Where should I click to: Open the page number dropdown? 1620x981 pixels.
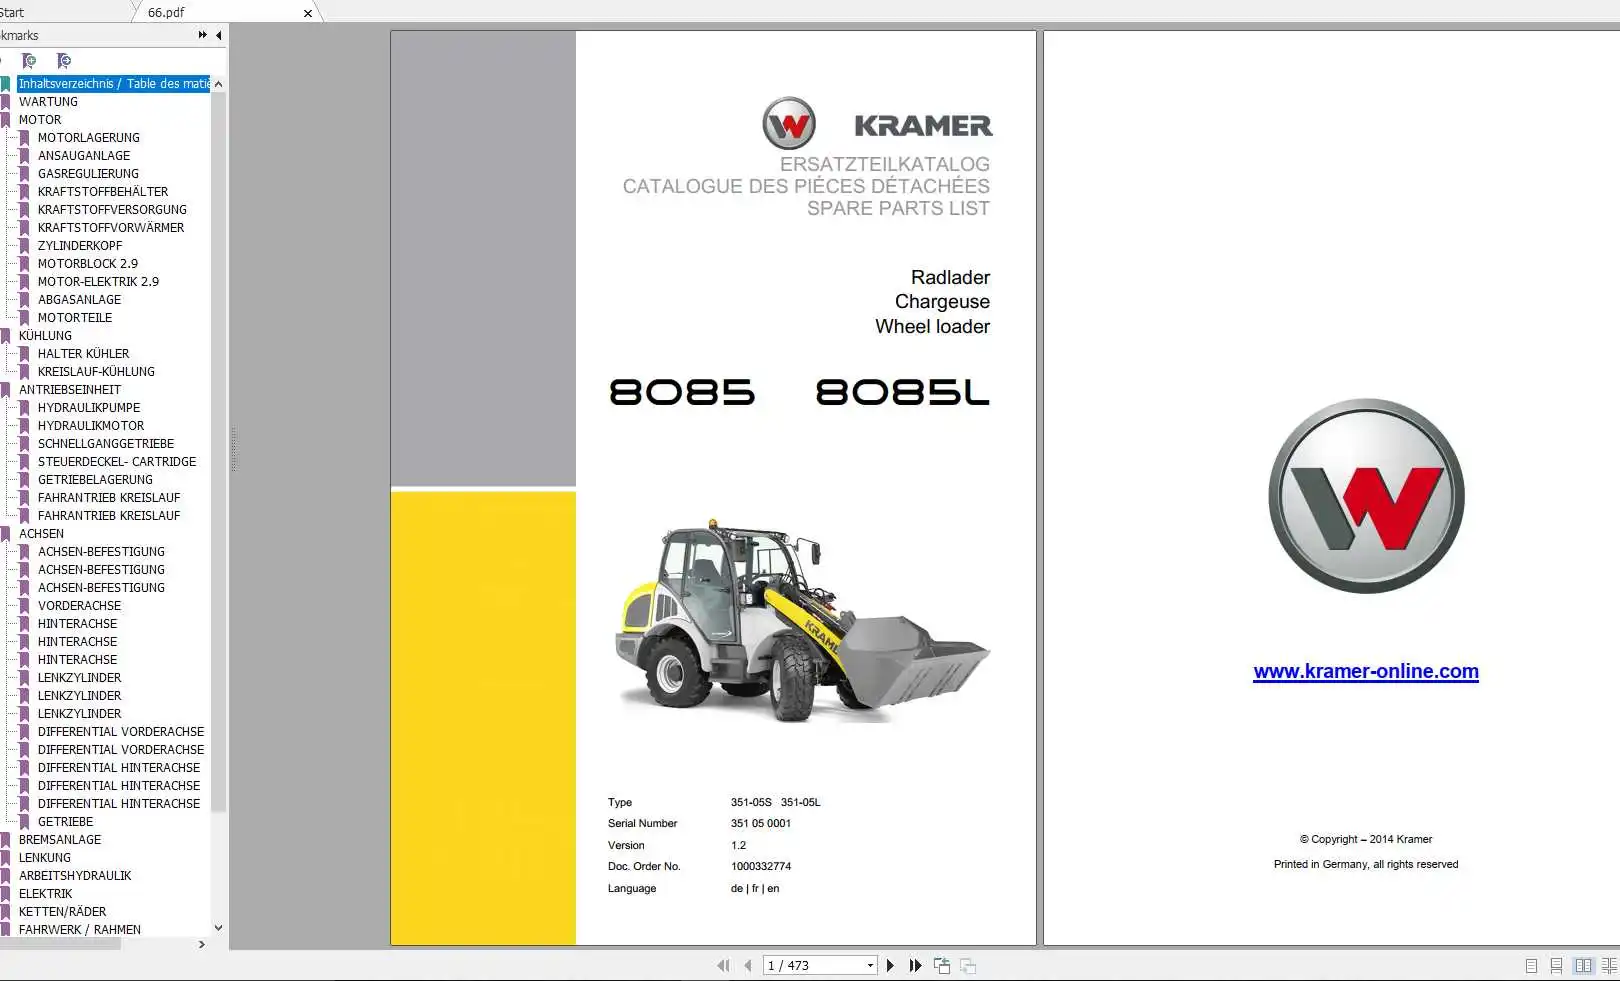[870, 965]
